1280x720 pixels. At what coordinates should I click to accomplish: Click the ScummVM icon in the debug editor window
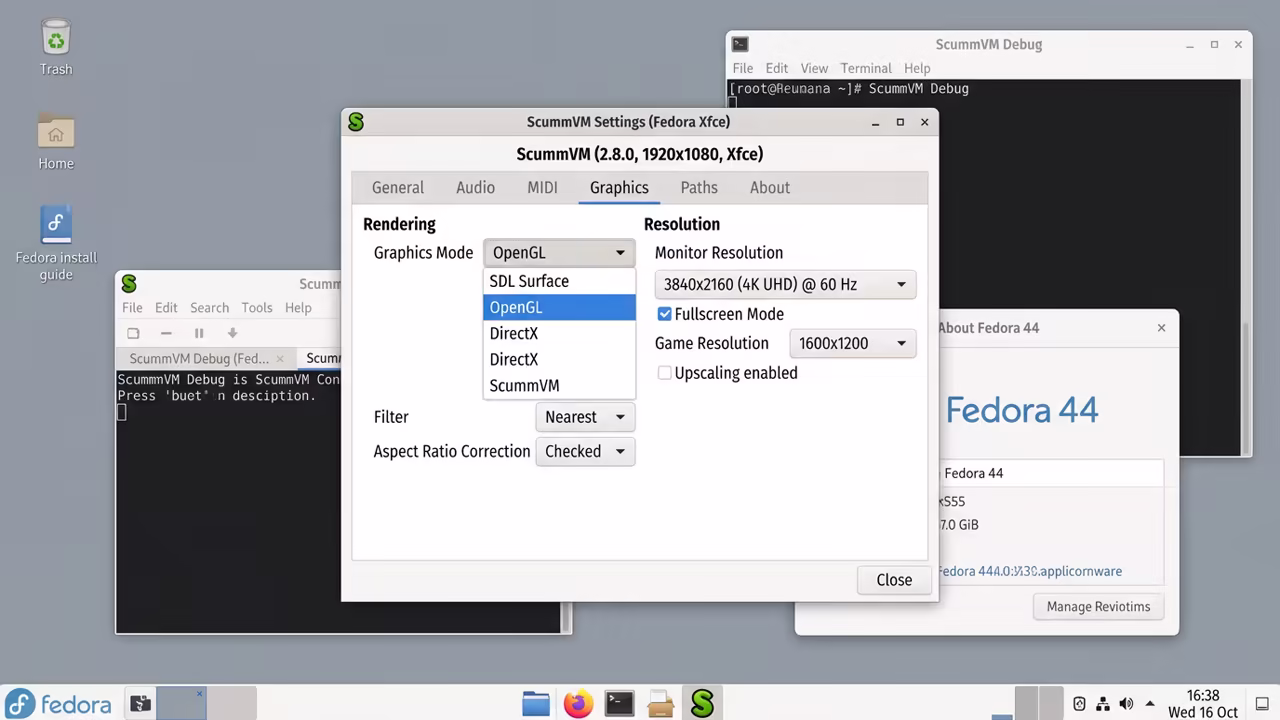pyautogui.click(x=129, y=284)
